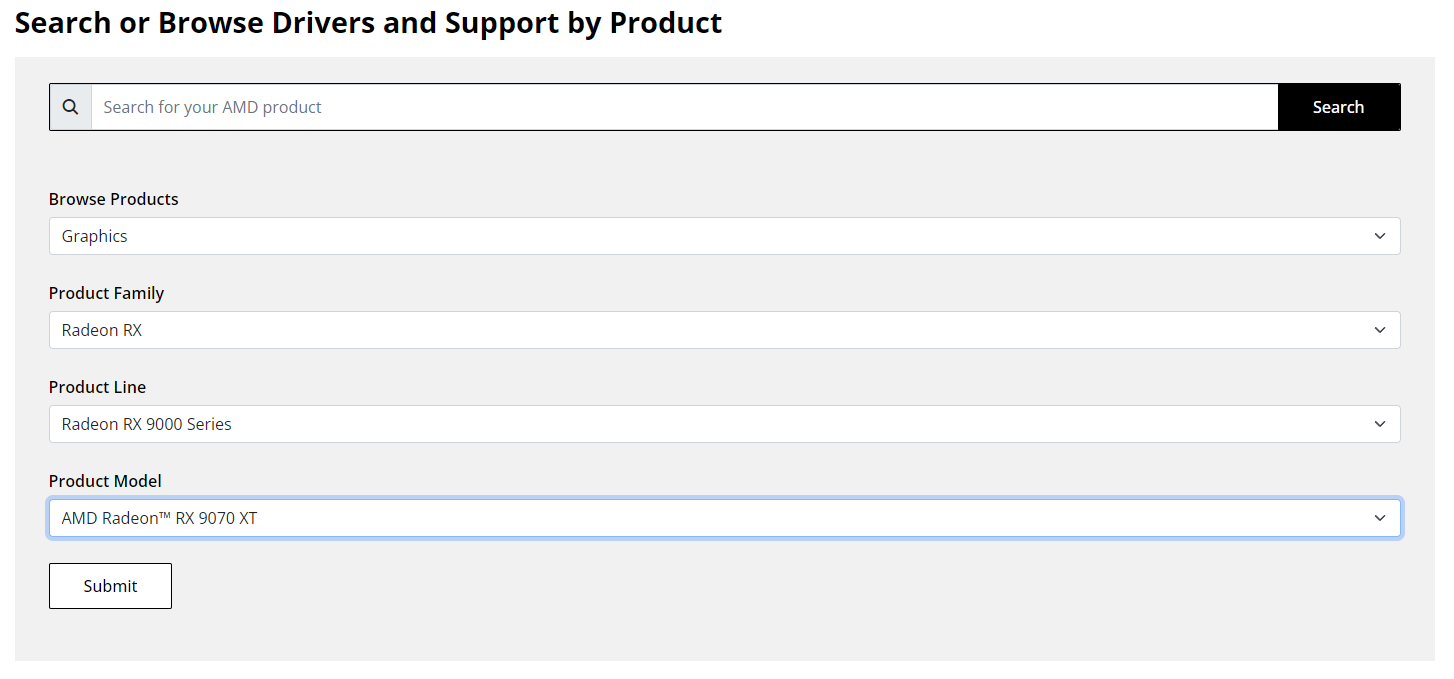
Task: Click the 'Browse Products' field label
Action: (x=114, y=199)
